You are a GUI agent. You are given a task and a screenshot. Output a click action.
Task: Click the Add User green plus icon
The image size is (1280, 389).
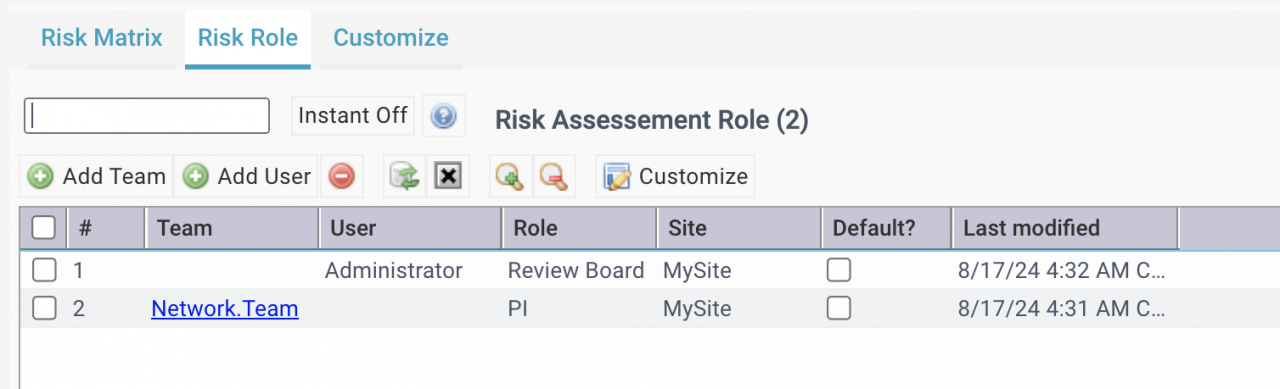(196, 177)
